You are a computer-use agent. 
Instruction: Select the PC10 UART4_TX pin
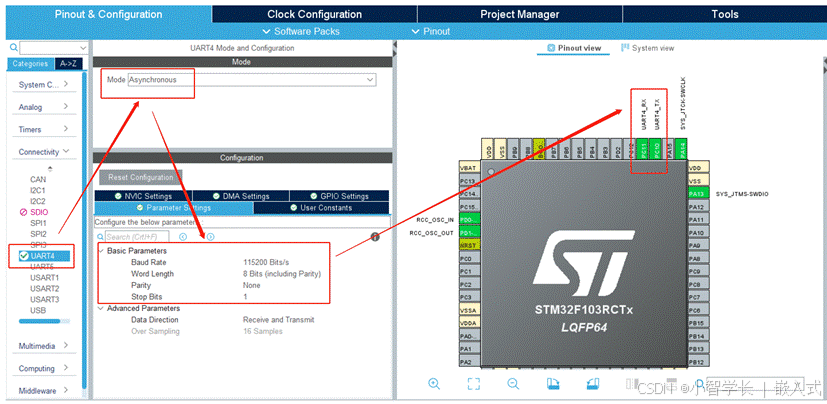(x=655, y=149)
